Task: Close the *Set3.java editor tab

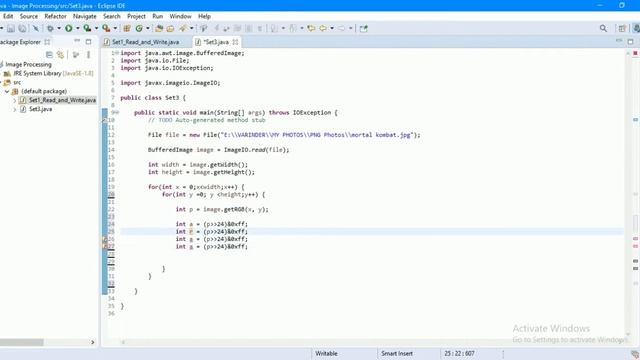Action: tap(235, 42)
